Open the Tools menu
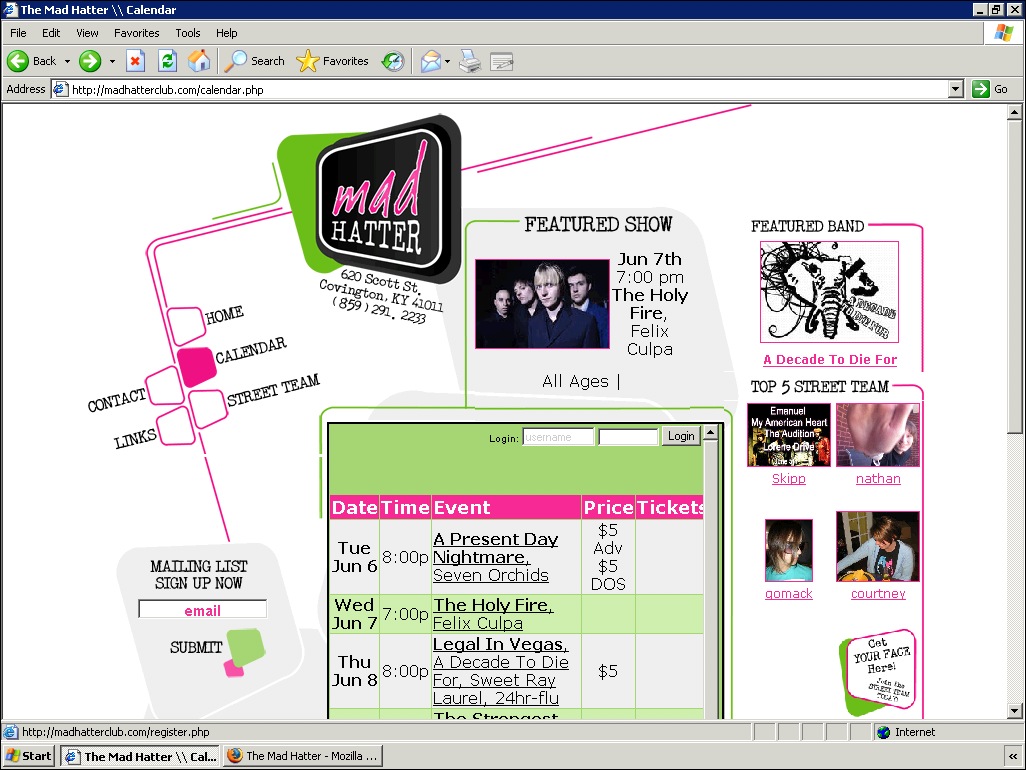This screenshot has width=1026, height=770. (x=188, y=33)
